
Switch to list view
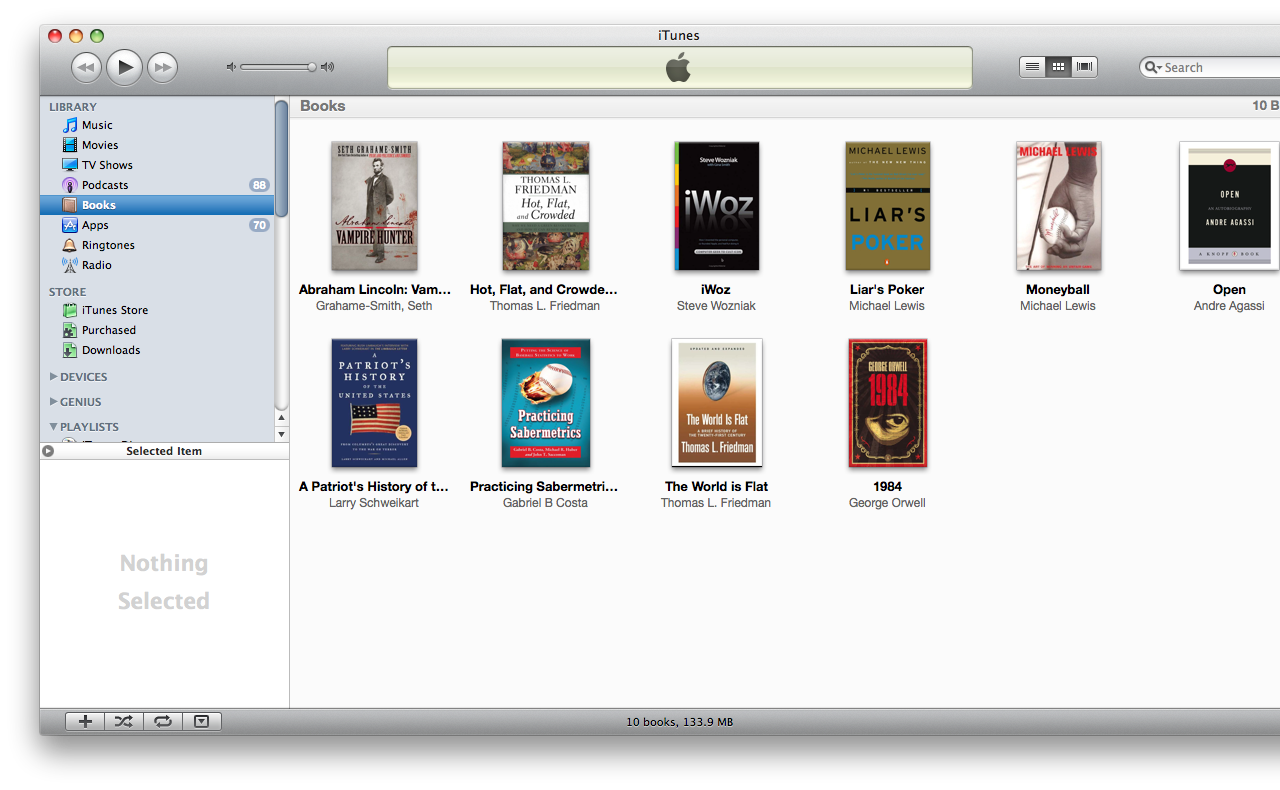(x=1032, y=67)
